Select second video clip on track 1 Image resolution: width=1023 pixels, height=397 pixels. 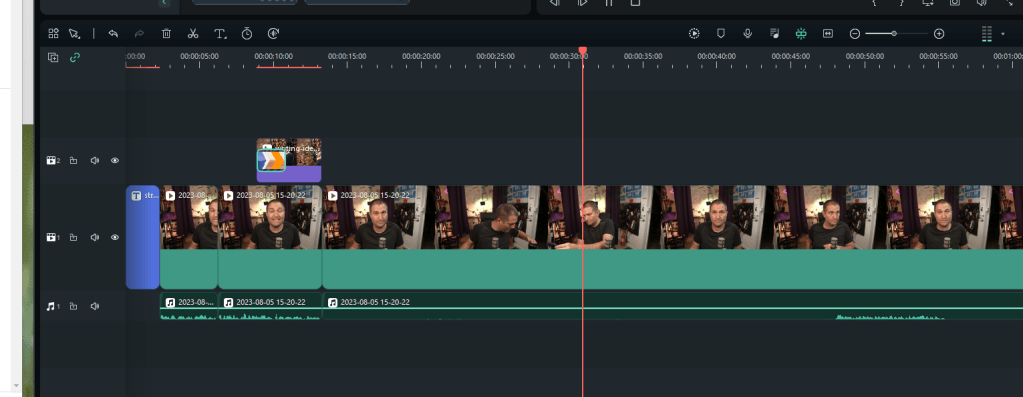point(270,237)
